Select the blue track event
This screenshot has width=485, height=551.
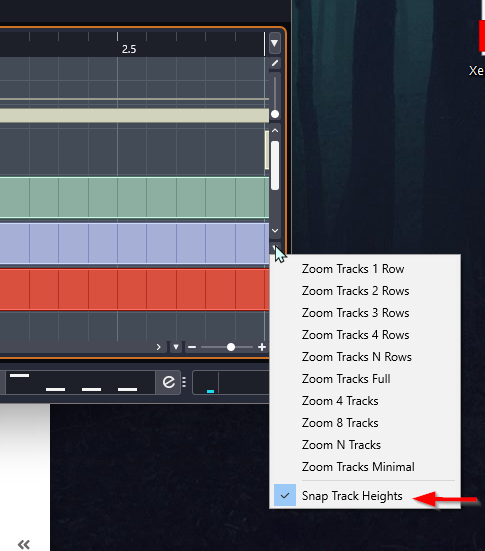134,244
